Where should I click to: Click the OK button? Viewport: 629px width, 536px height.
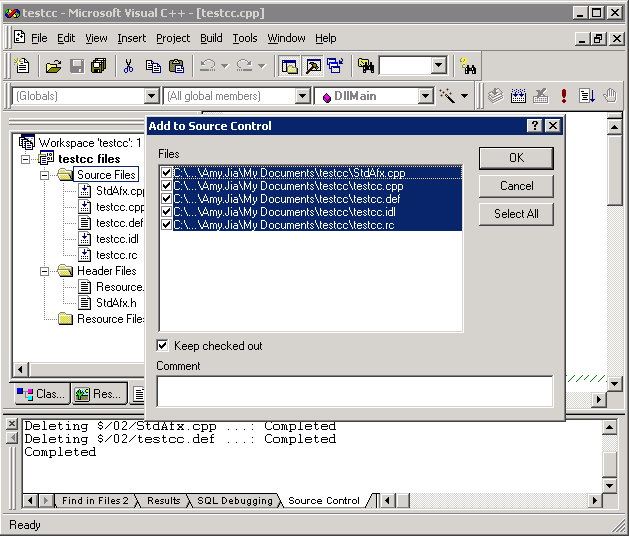[516, 158]
